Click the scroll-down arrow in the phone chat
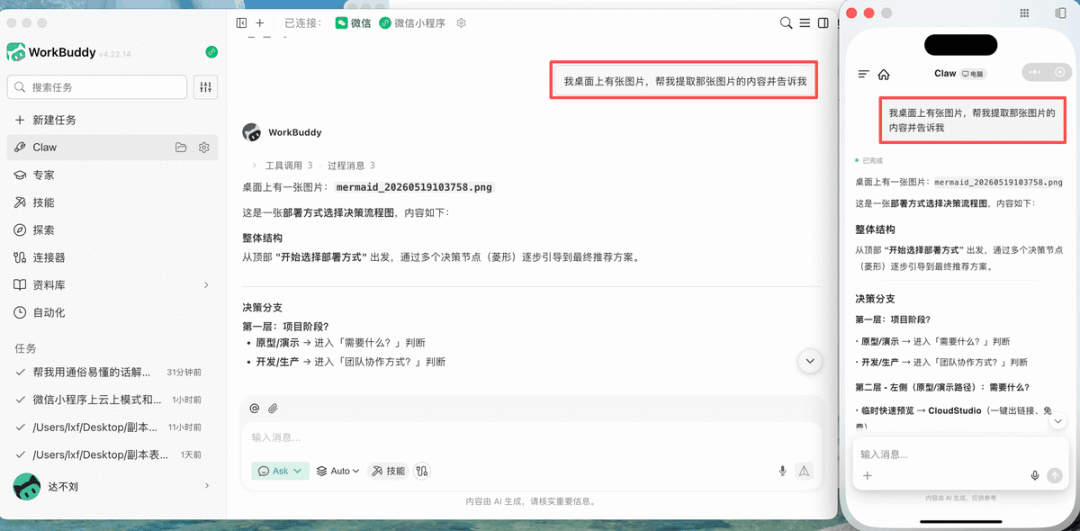1080x531 pixels. (1057, 420)
